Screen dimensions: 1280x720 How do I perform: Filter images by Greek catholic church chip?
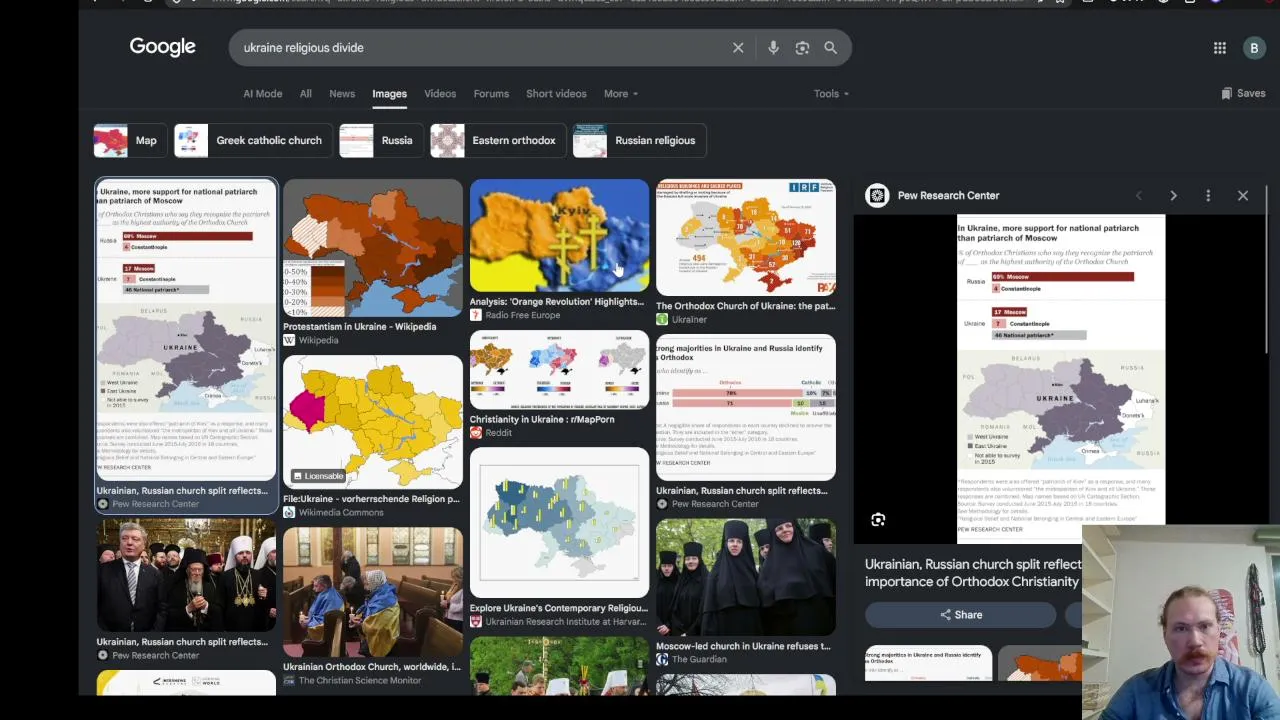point(253,141)
